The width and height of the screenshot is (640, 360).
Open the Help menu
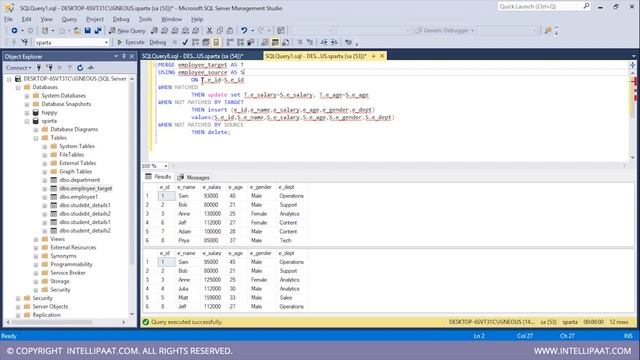tap(197, 19)
